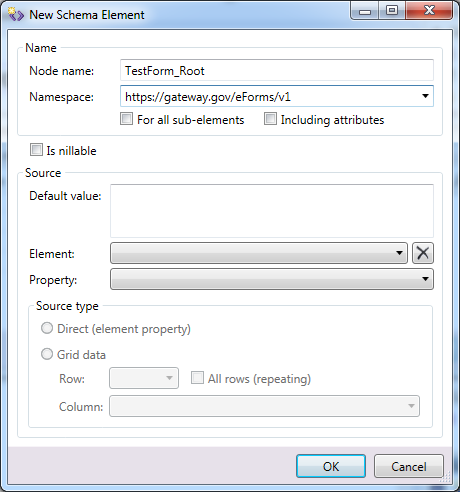Viewport: 460px width, 492px height.
Task: Click into the Default value text area
Action: pyautogui.click(x=272, y=211)
